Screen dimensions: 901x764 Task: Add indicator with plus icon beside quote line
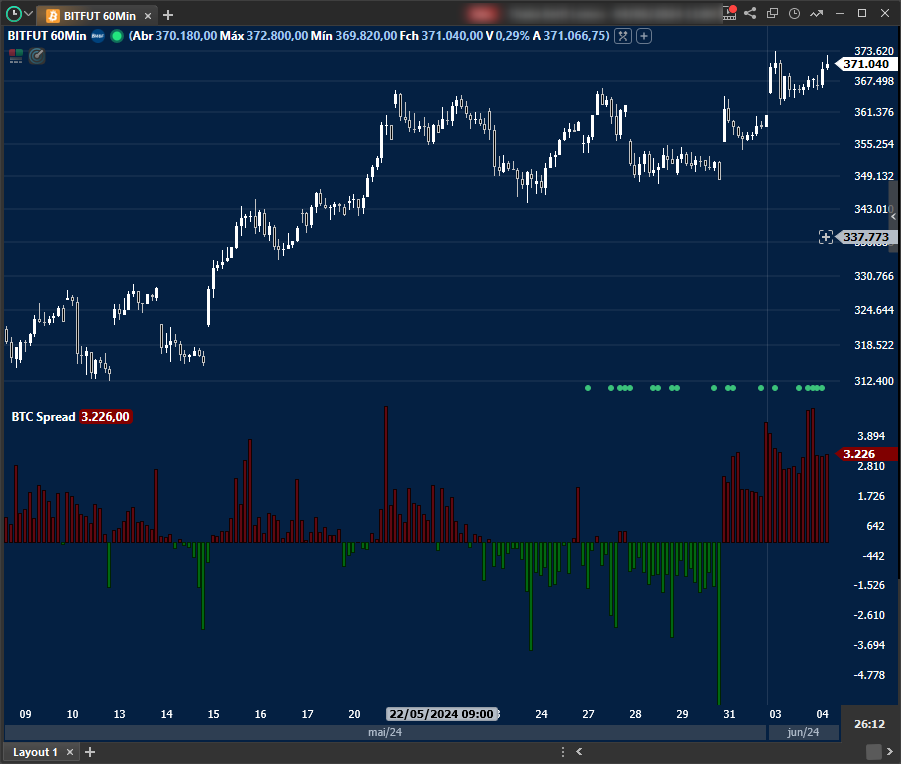[644, 36]
